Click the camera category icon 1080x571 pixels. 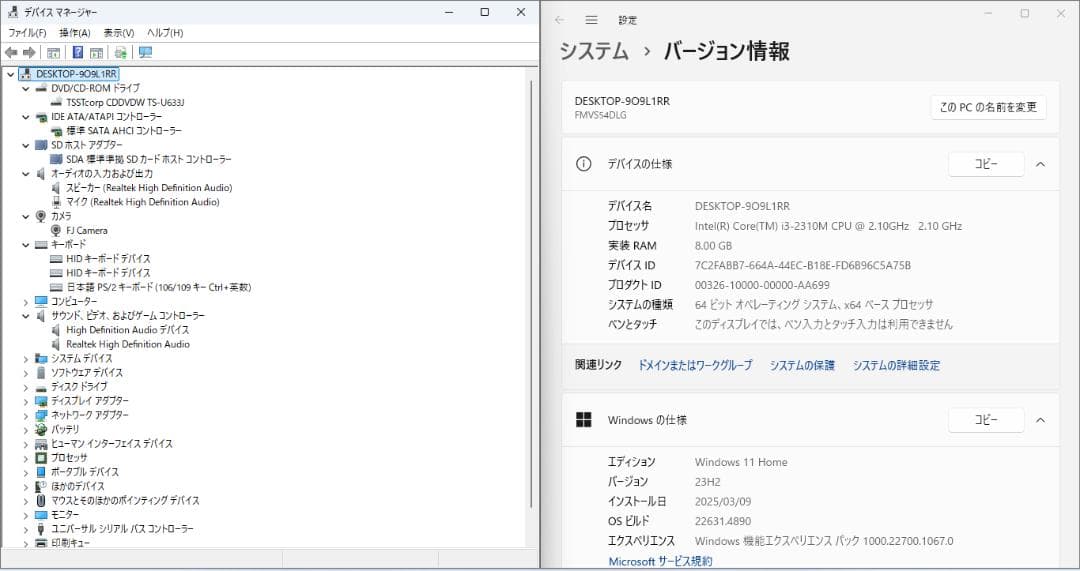[x=41, y=216]
